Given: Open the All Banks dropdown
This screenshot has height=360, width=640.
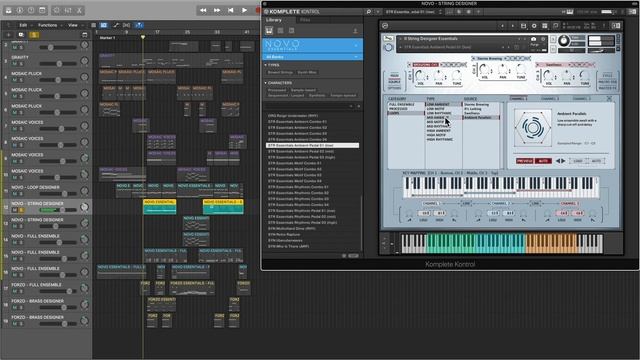Looking at the screenshot, I should click(312, 57).
